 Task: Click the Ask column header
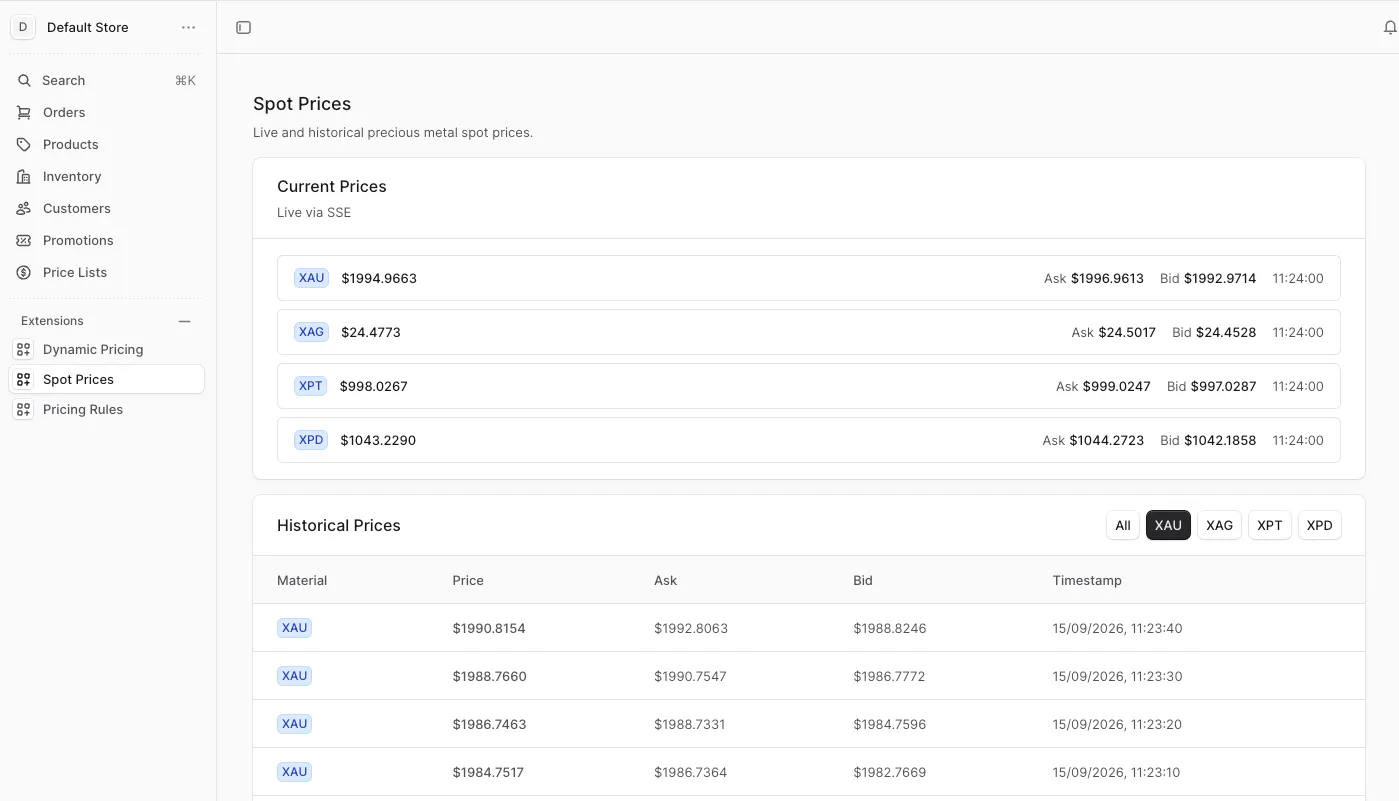666,580
